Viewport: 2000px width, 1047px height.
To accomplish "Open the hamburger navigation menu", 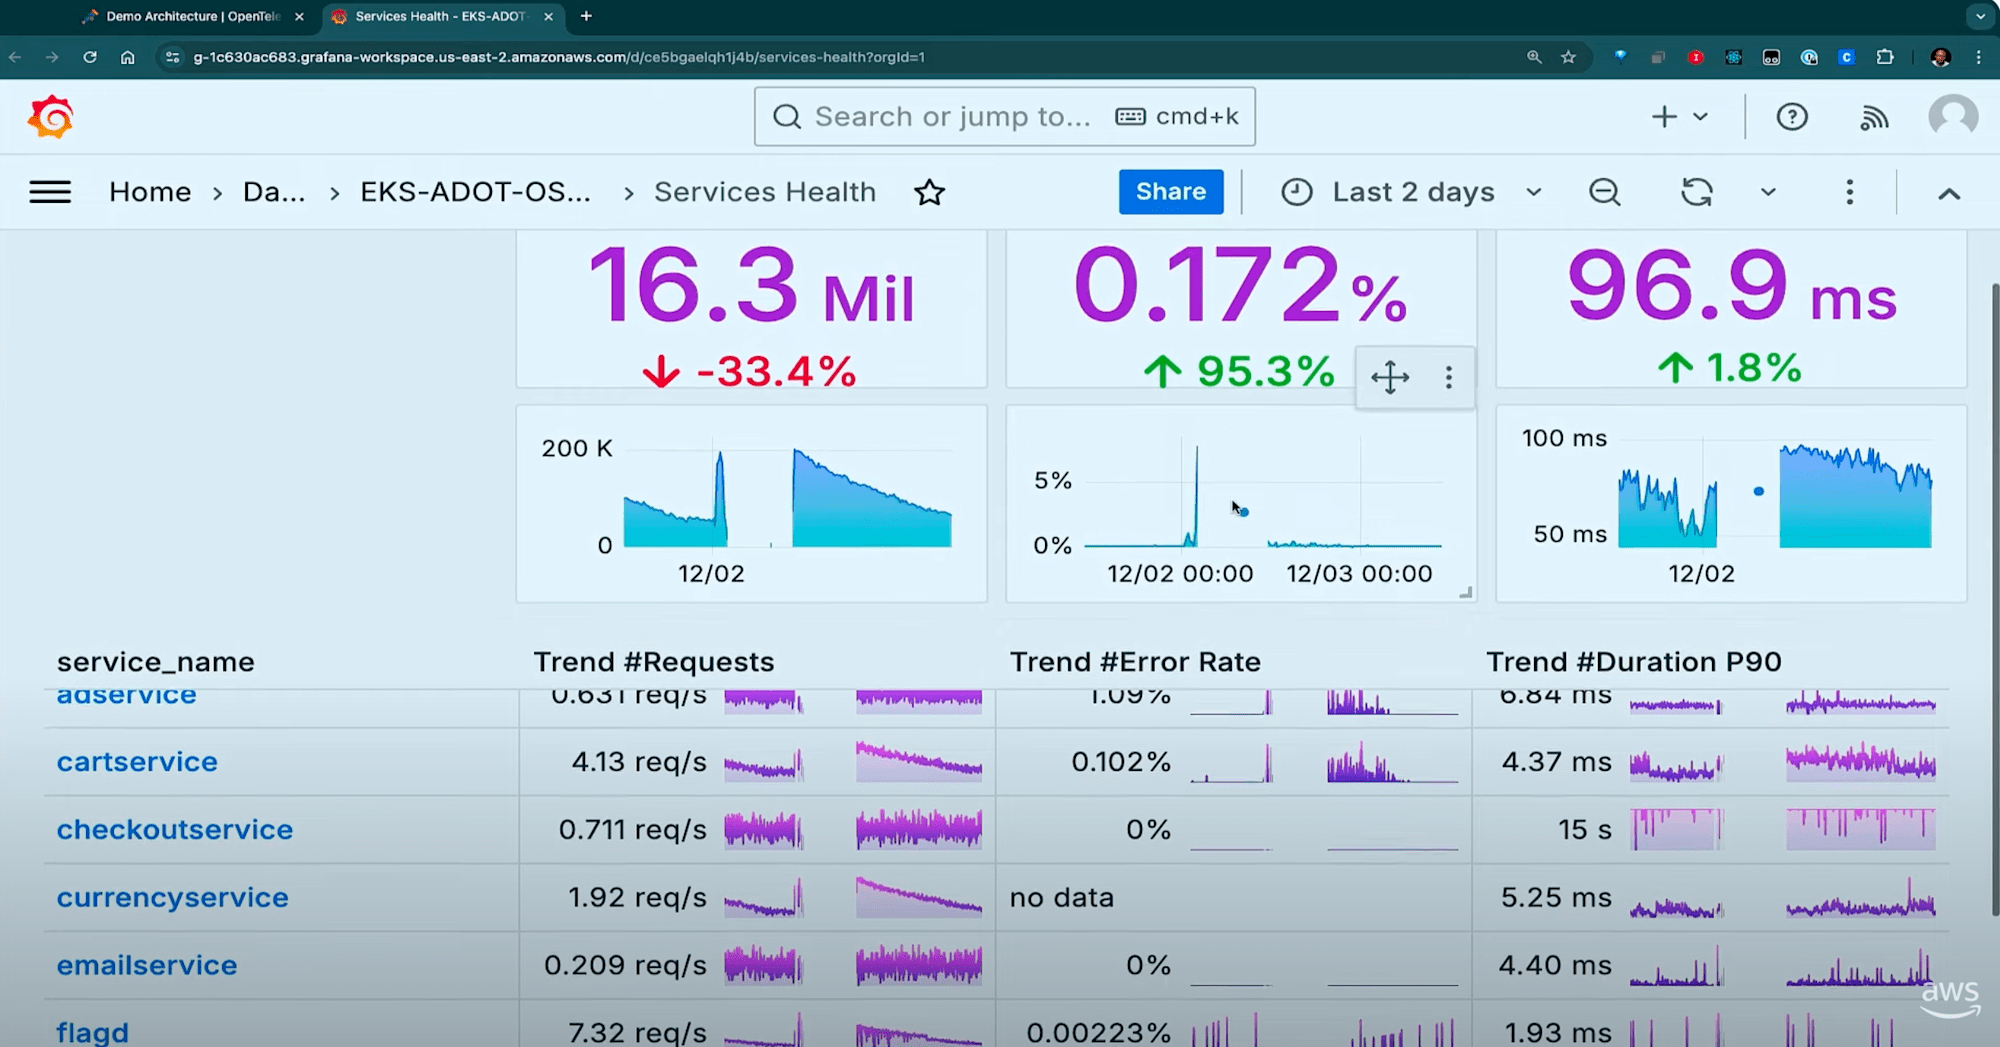I will (50, 192).
